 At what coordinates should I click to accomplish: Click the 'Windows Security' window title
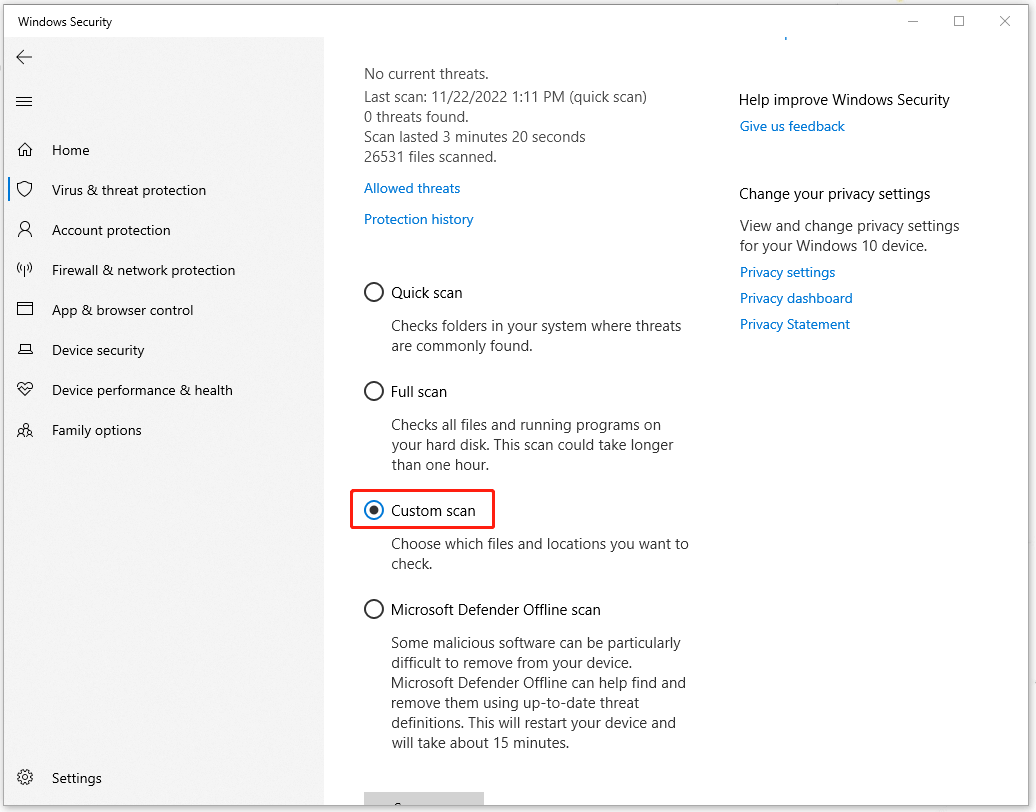click(x=65, y=22)
